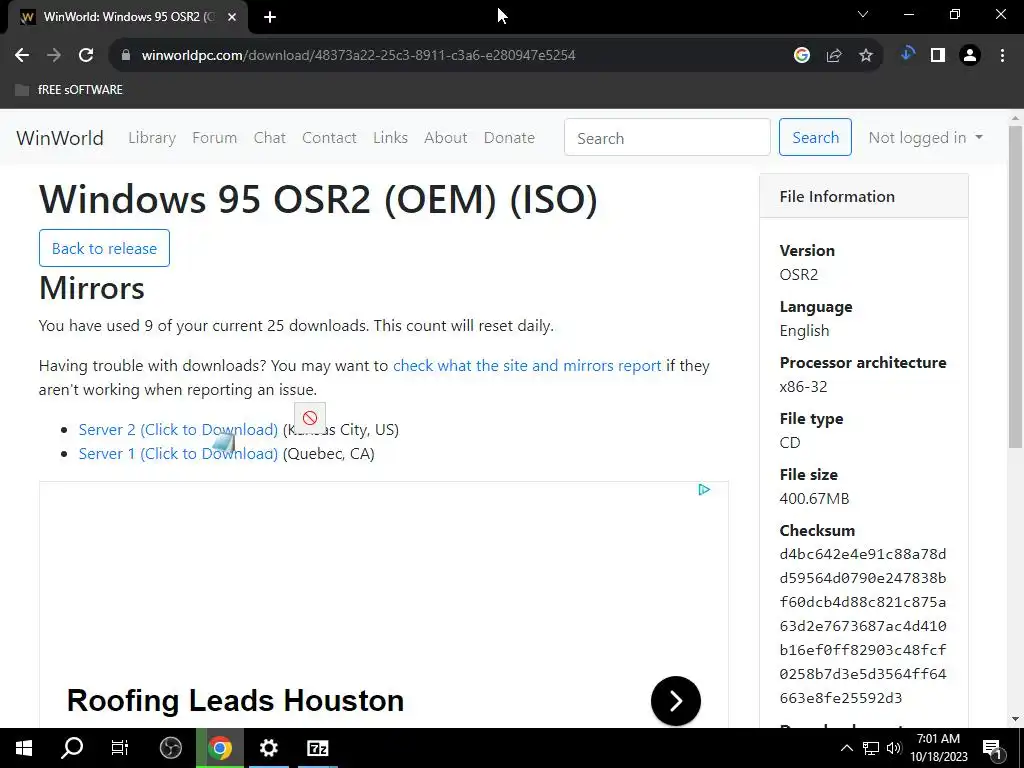Open Settings from the taskbar
The width and height of the screenshot is (1024, 768).
pyautogui.click(x=268, y=748)
